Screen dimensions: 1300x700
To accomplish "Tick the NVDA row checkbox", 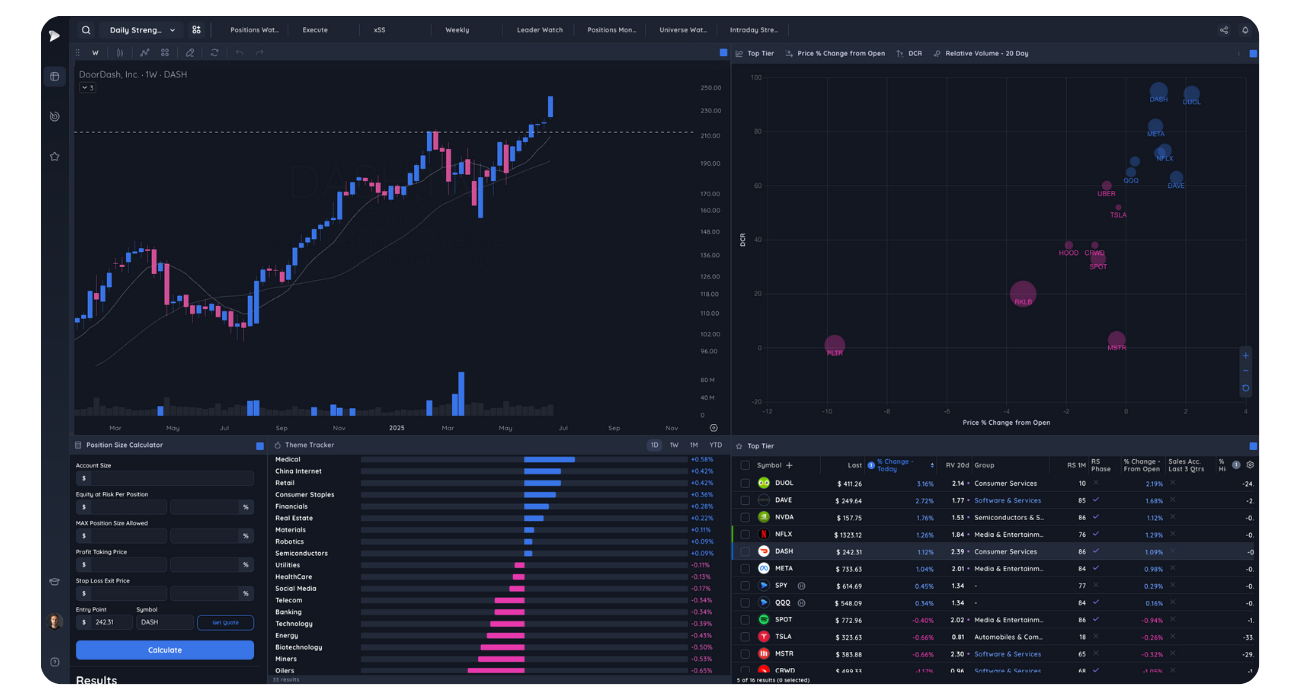I will (745, 517).
